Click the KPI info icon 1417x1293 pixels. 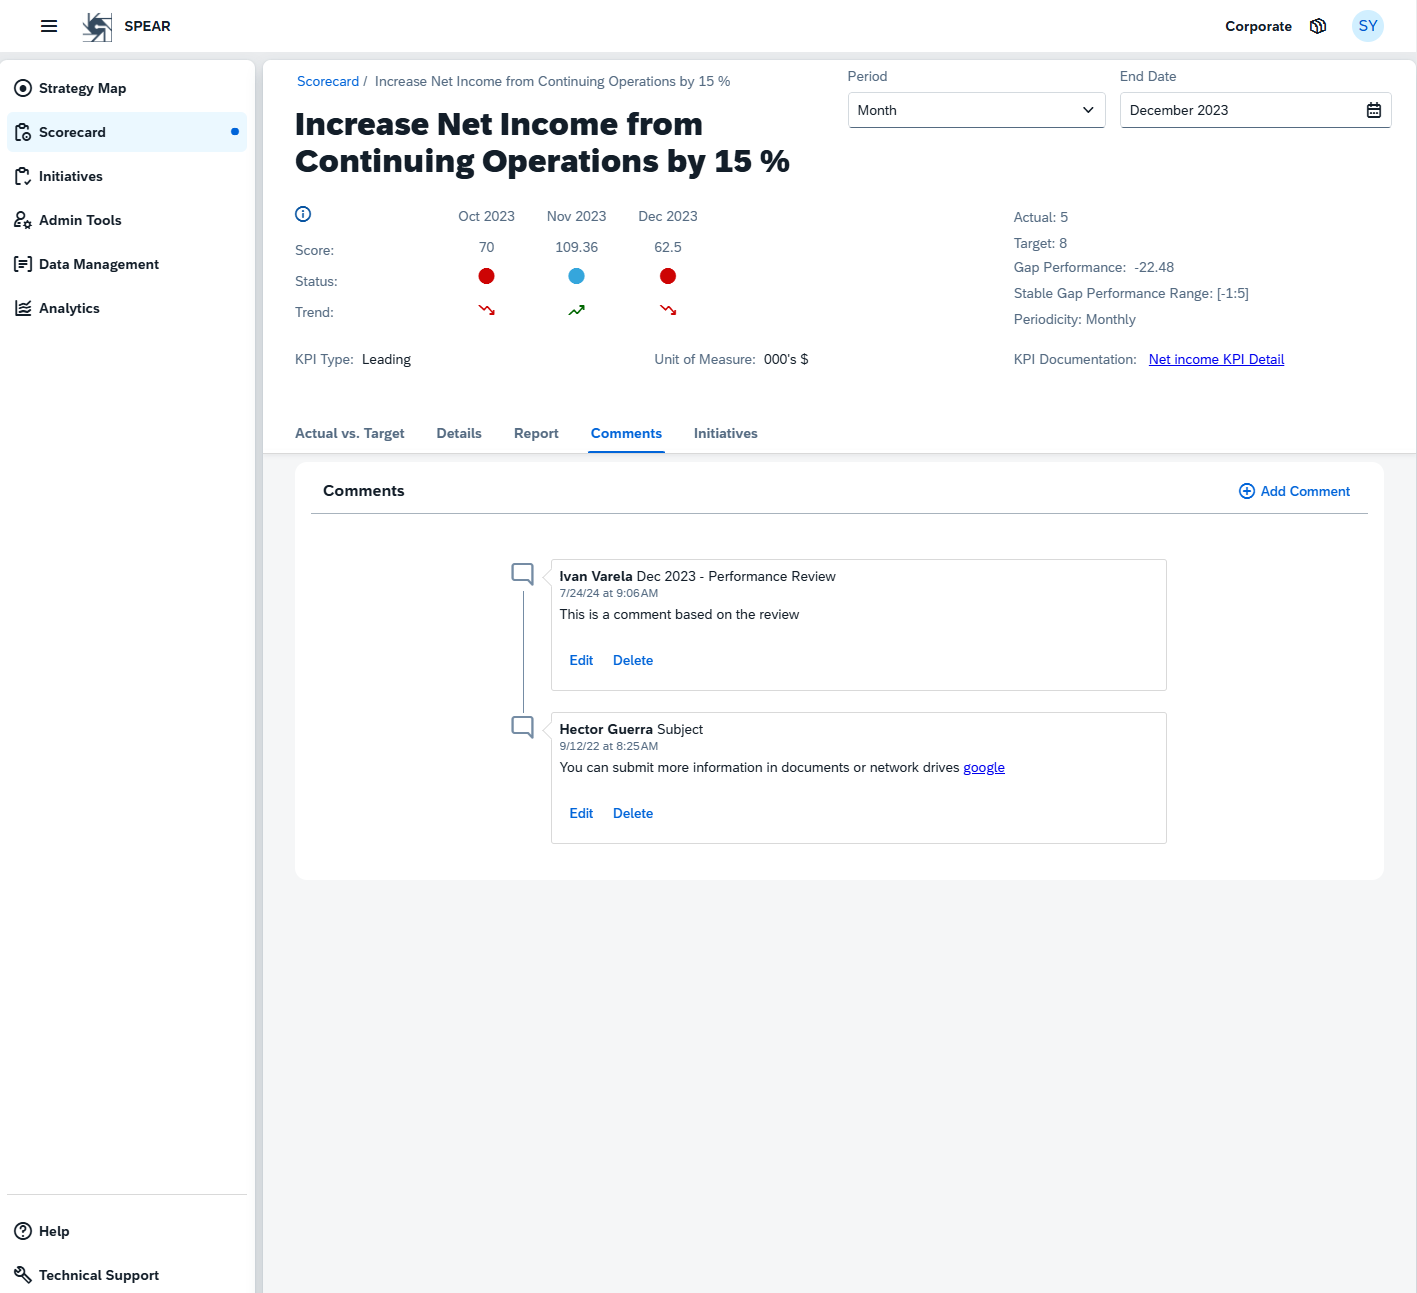coord(303,214)
